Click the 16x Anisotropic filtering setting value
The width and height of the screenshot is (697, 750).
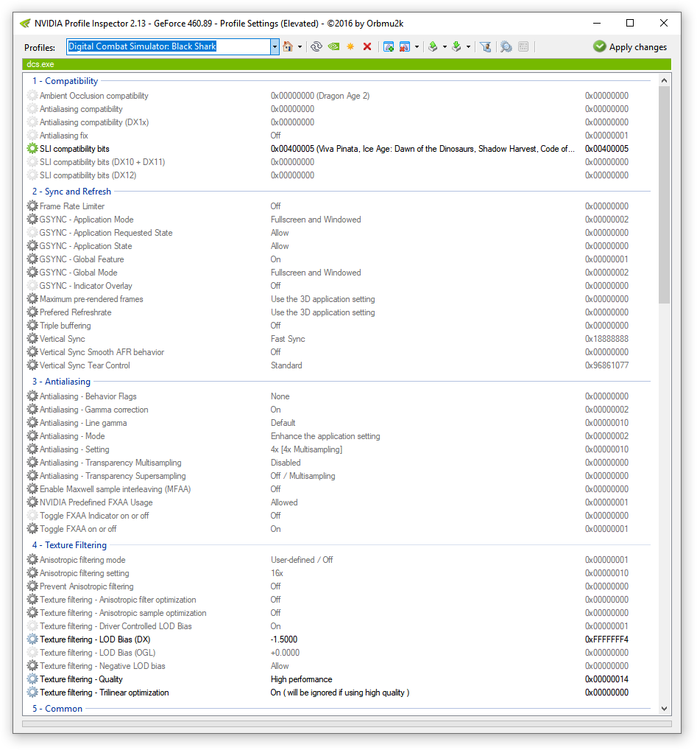pos(277,573)
